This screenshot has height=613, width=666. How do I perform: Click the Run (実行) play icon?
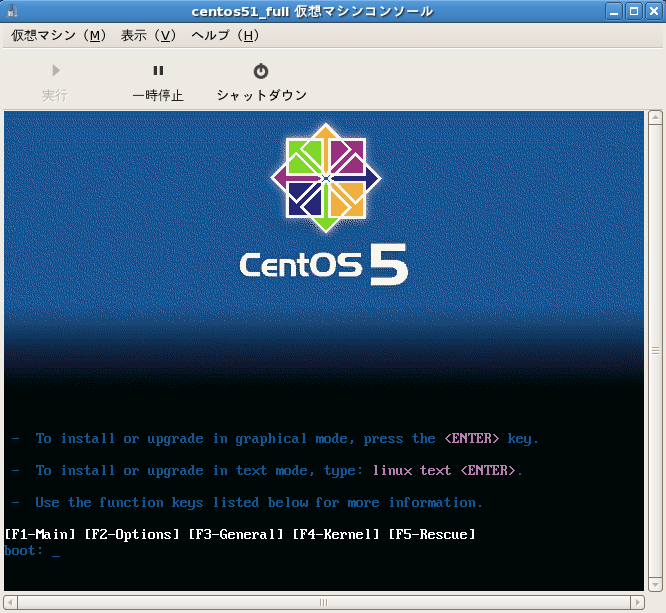[x=56, y=71]
